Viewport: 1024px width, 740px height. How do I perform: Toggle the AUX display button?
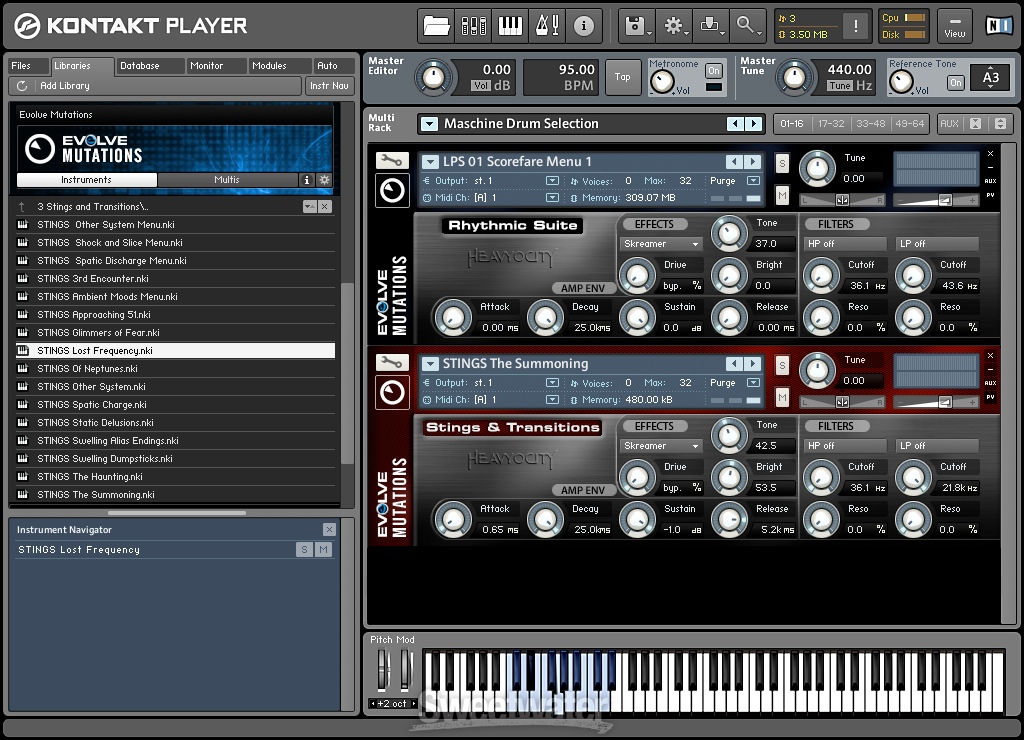949,123
